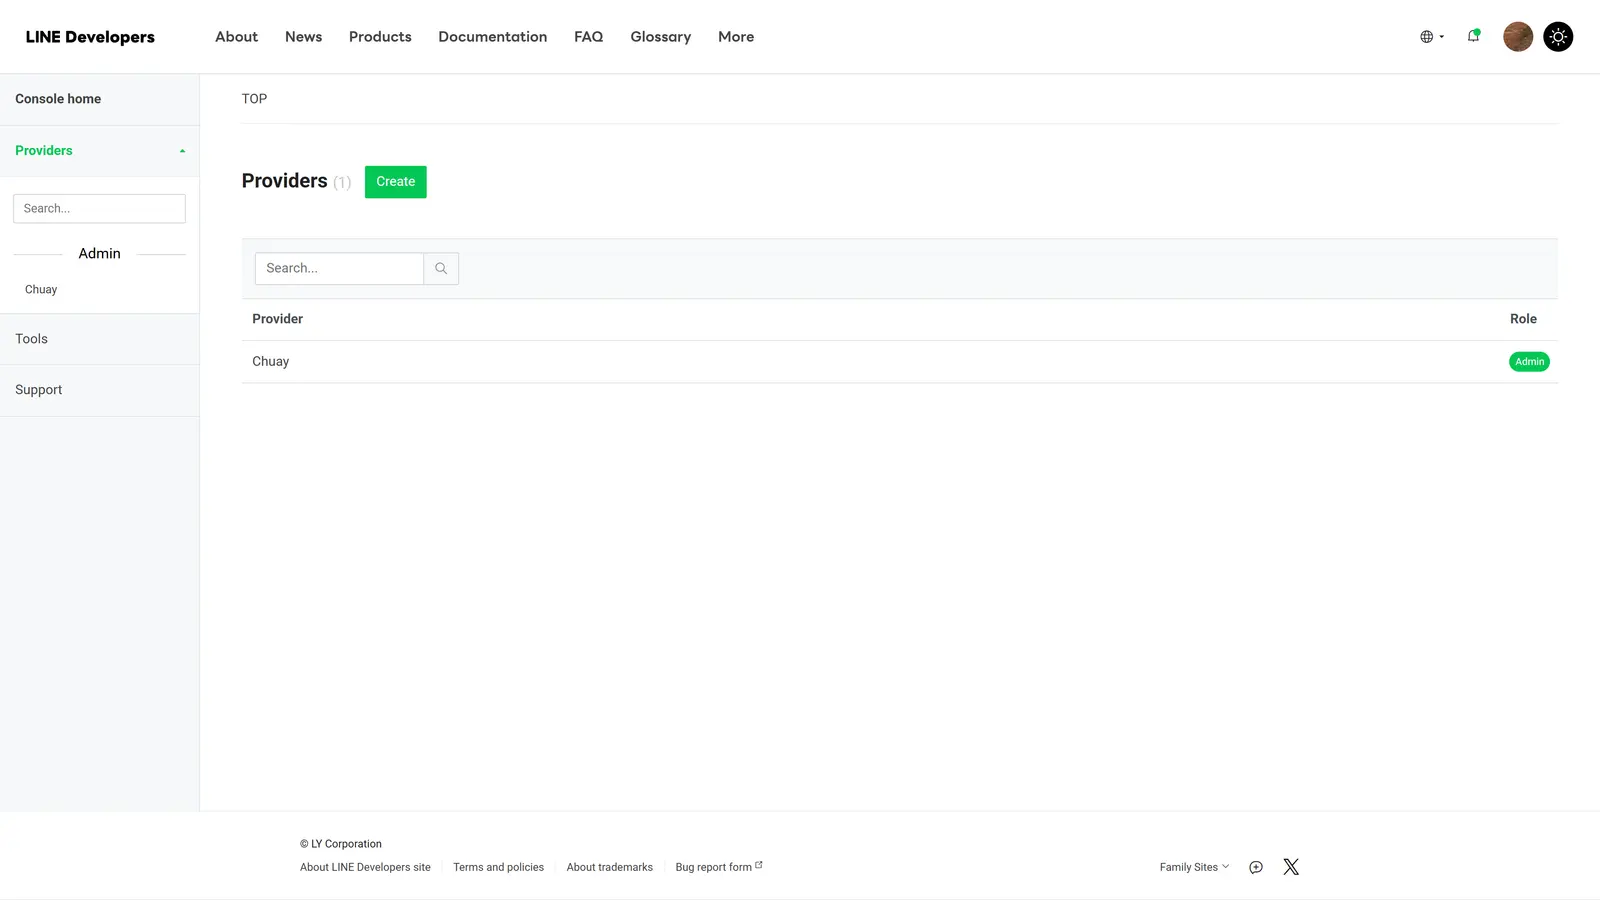The image size is (1600, 900).
Task: Open the News menu
Action: click(303, 37)
